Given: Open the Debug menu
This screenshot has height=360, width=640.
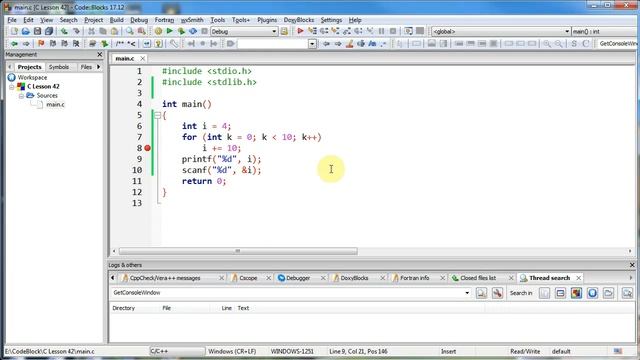Looking at the screenshot, I should pyautogui.click(x=139, y=20).
